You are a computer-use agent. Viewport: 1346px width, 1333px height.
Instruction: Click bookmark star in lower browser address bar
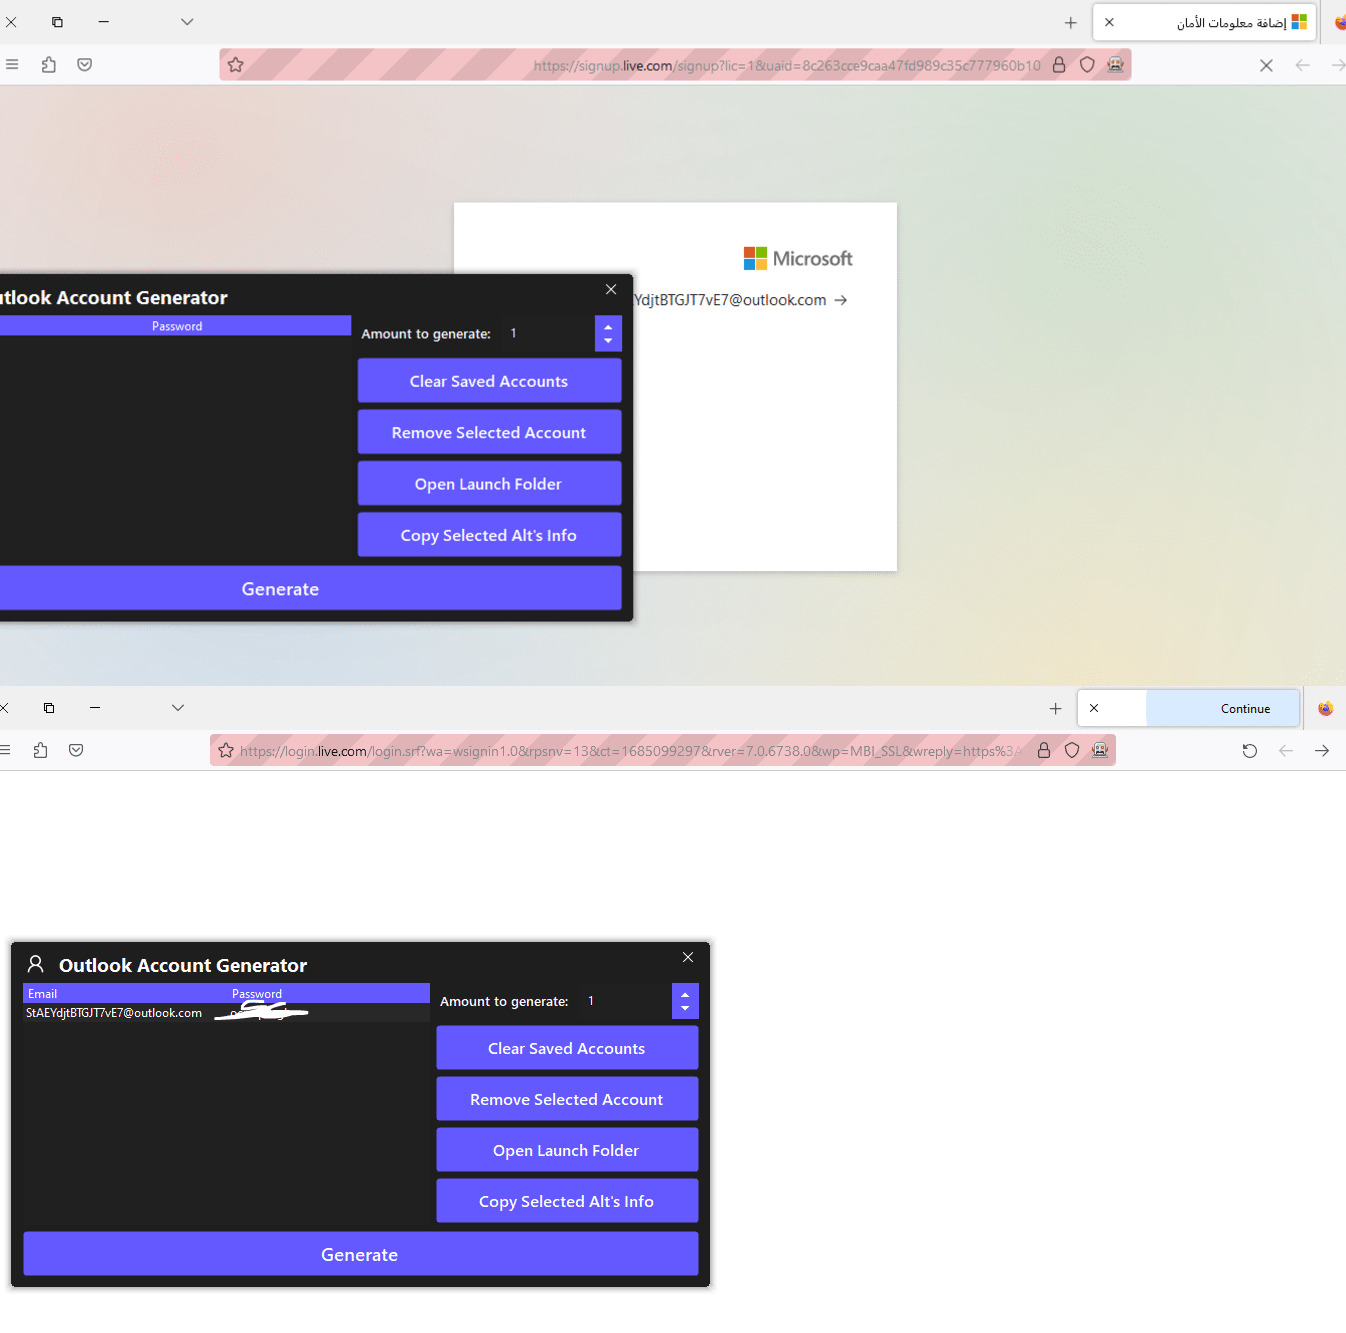pos(226,750)
